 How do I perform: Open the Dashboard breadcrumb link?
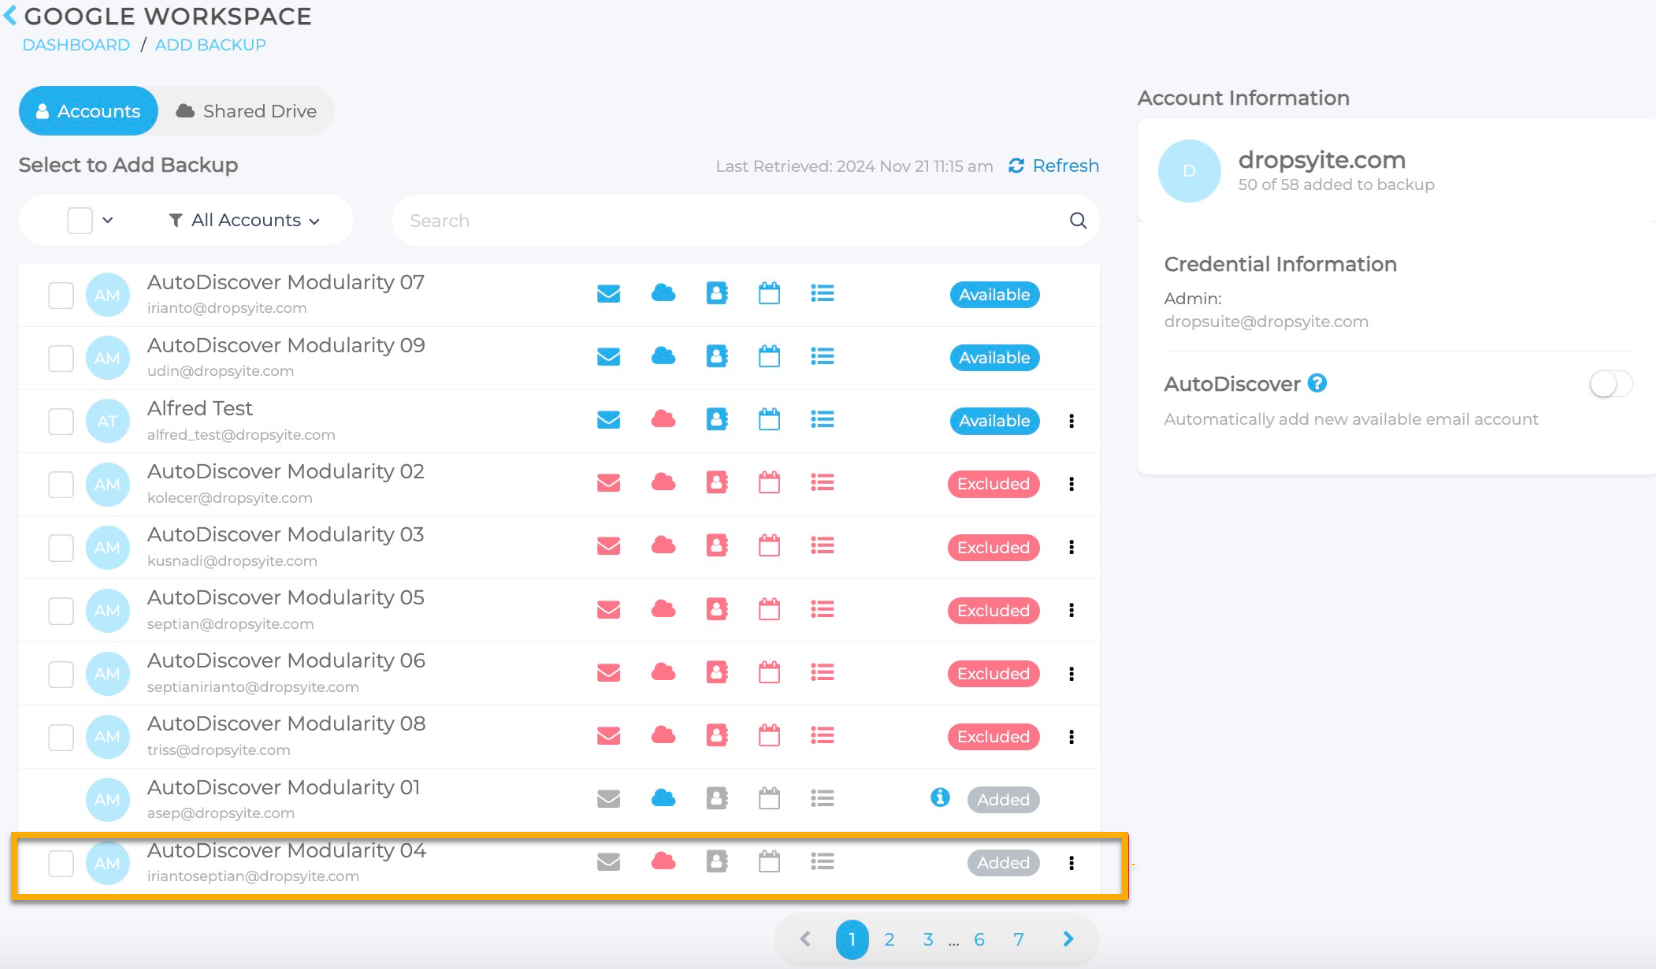pos(76,45)
